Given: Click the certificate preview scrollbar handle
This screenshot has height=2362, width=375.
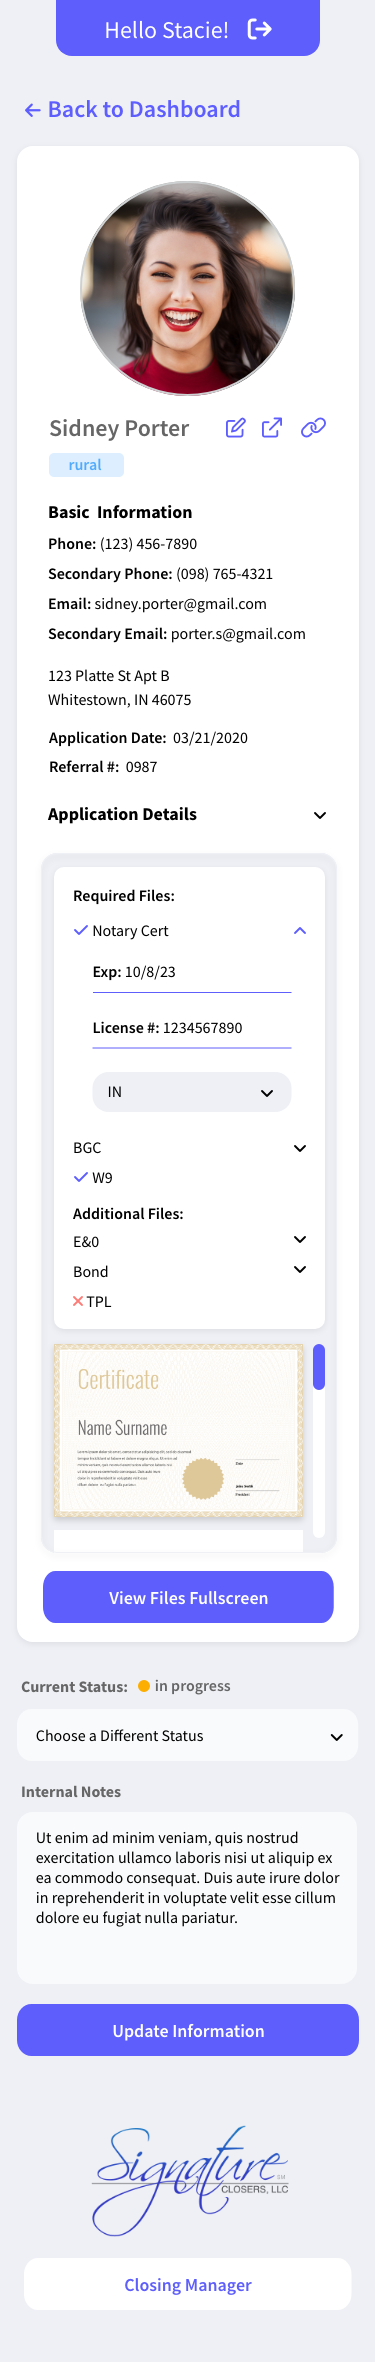Looking at the screenshot, I should click(319, 1367).
